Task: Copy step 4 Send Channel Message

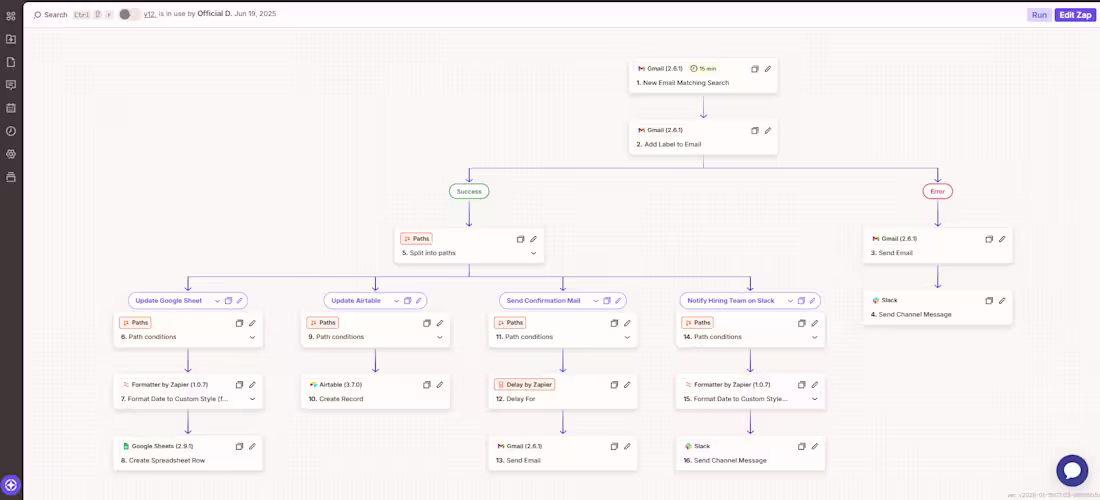Action: [x=989, y=300]
